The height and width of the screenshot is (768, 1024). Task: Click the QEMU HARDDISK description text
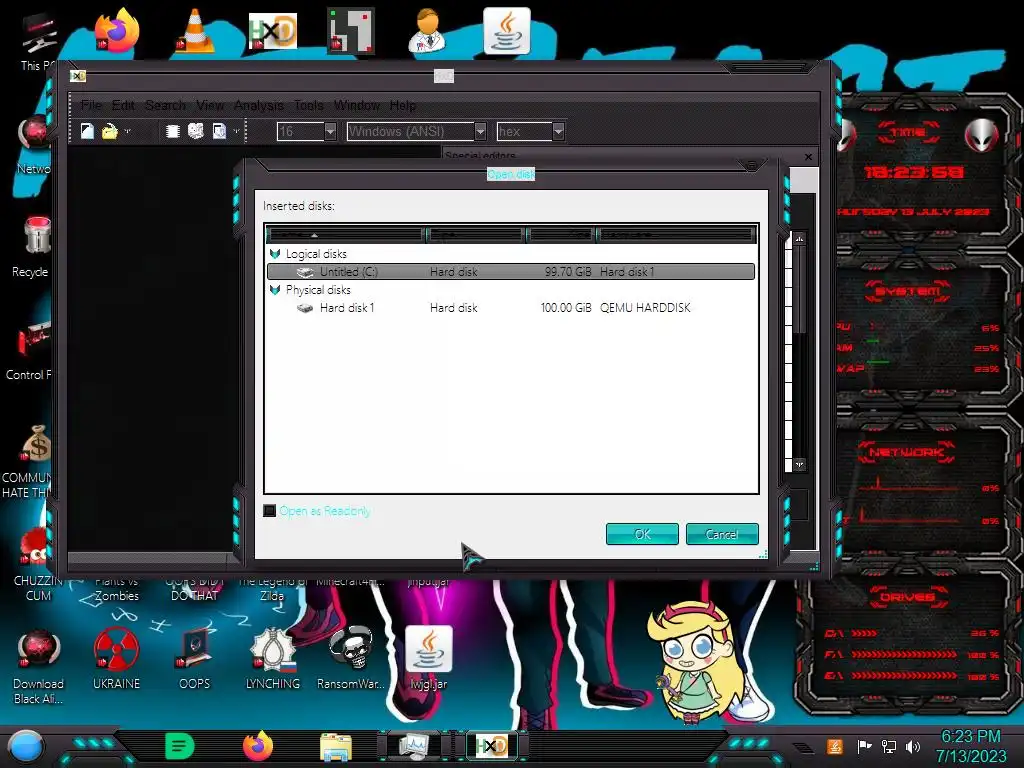coord(645,308)
